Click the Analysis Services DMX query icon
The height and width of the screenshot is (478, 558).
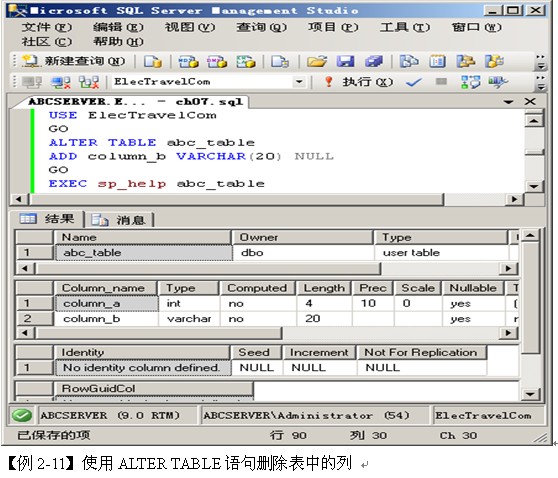click(217, 62)
